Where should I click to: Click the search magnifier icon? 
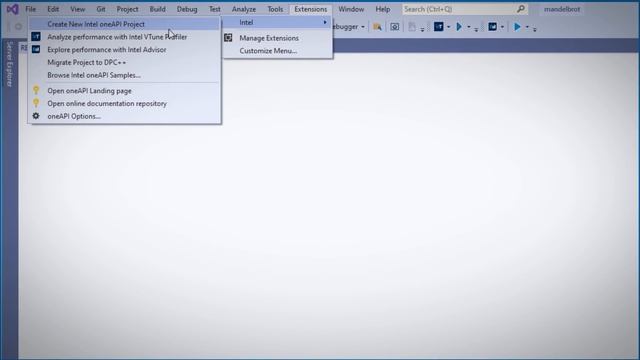(521, 9)
